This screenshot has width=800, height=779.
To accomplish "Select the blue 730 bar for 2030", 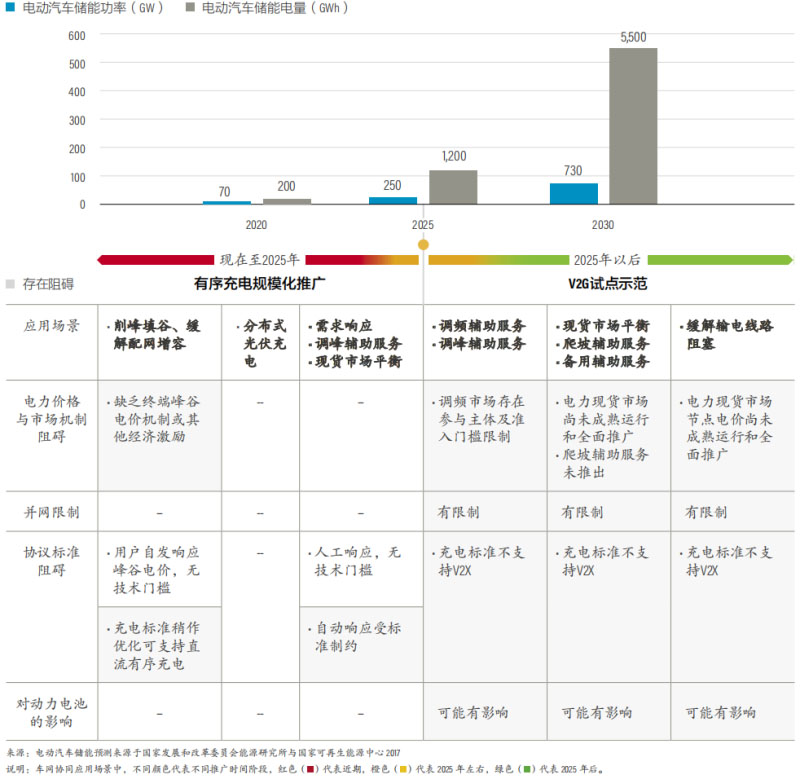I will (573, 194).
